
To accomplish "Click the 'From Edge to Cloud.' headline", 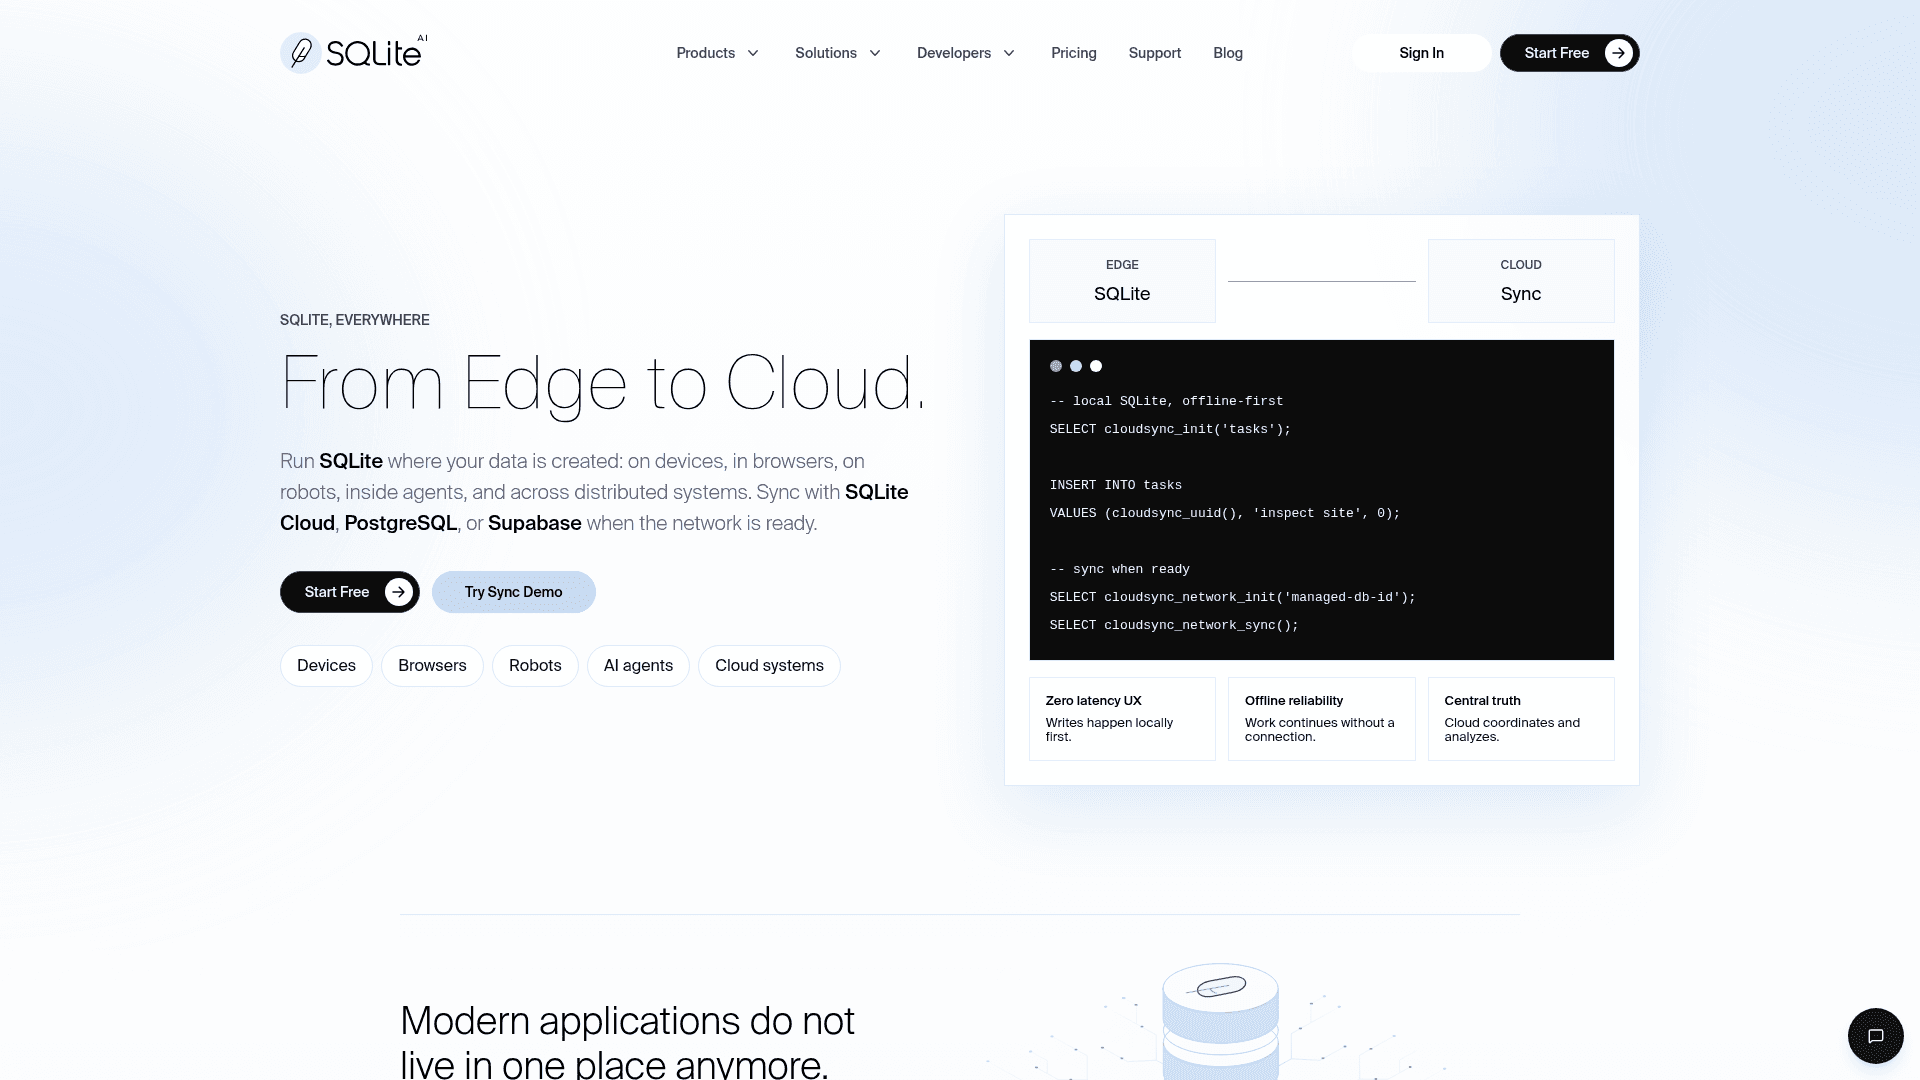I will click(603, 384).
